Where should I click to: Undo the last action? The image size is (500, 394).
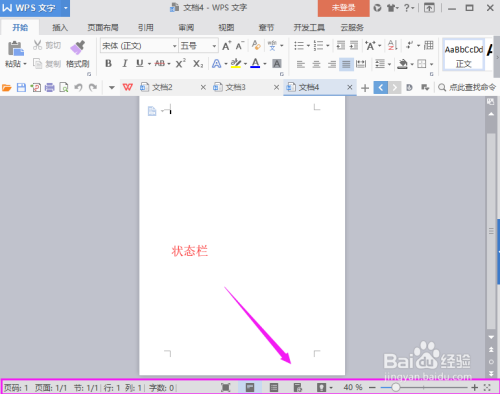[78, 87]
